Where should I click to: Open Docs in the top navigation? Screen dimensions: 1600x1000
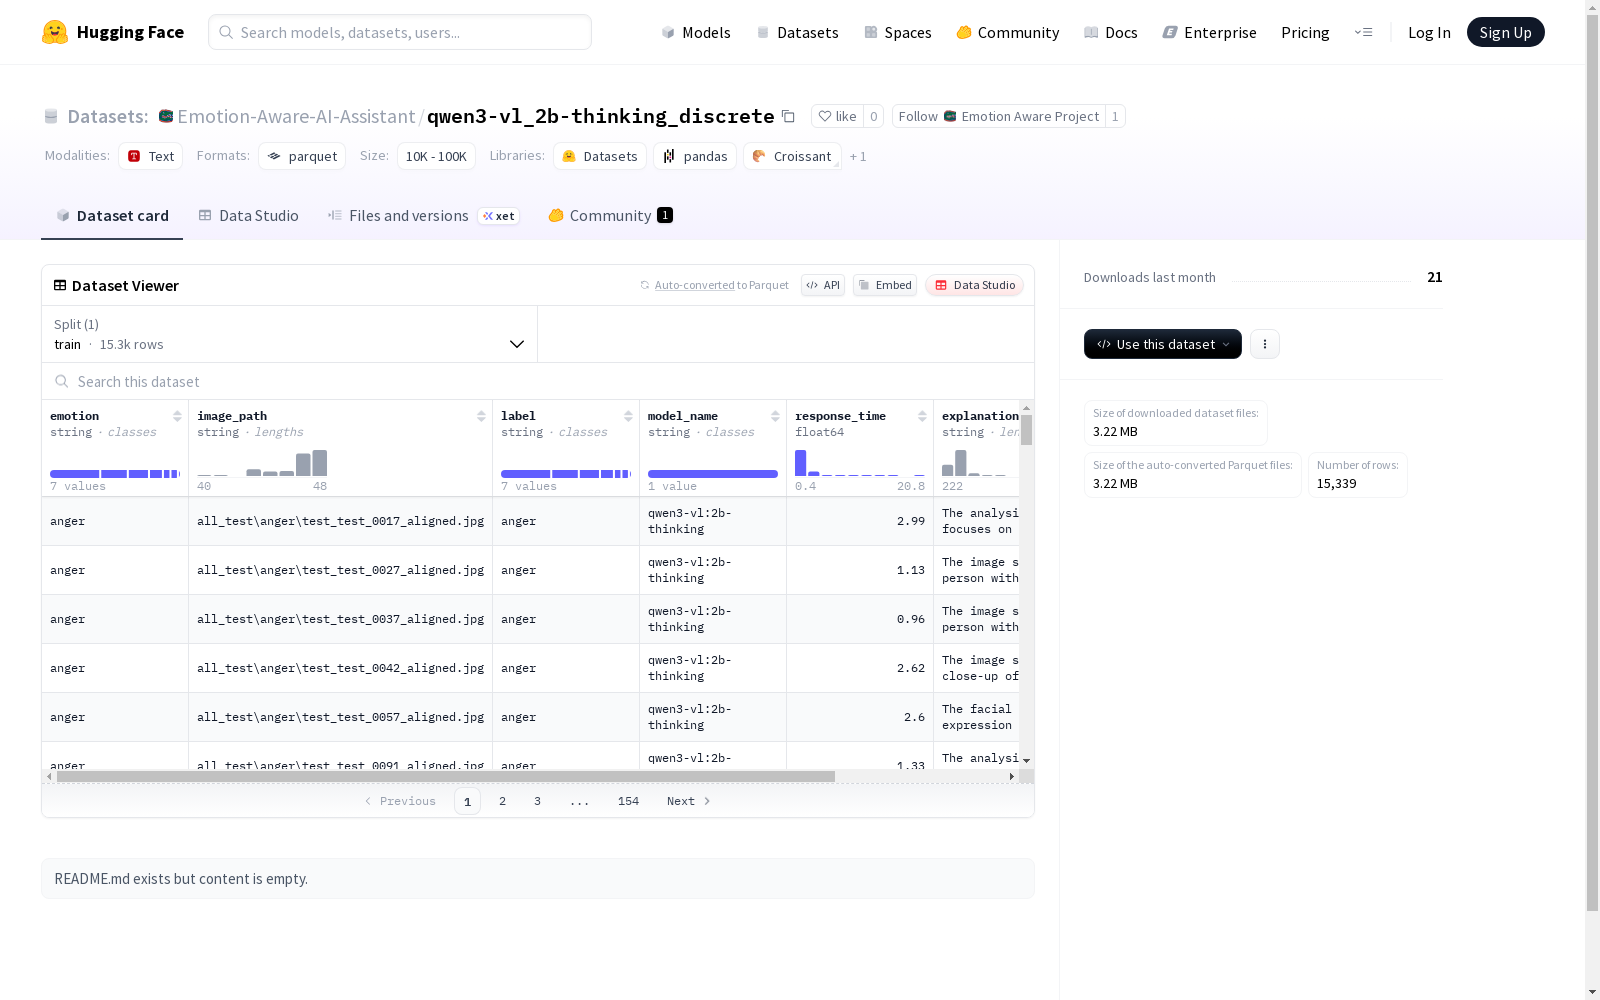[x=1111, y=32]
